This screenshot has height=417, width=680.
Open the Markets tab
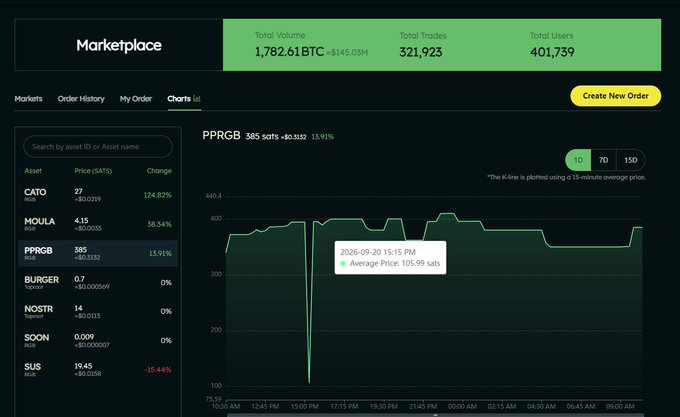coord(28,99)
